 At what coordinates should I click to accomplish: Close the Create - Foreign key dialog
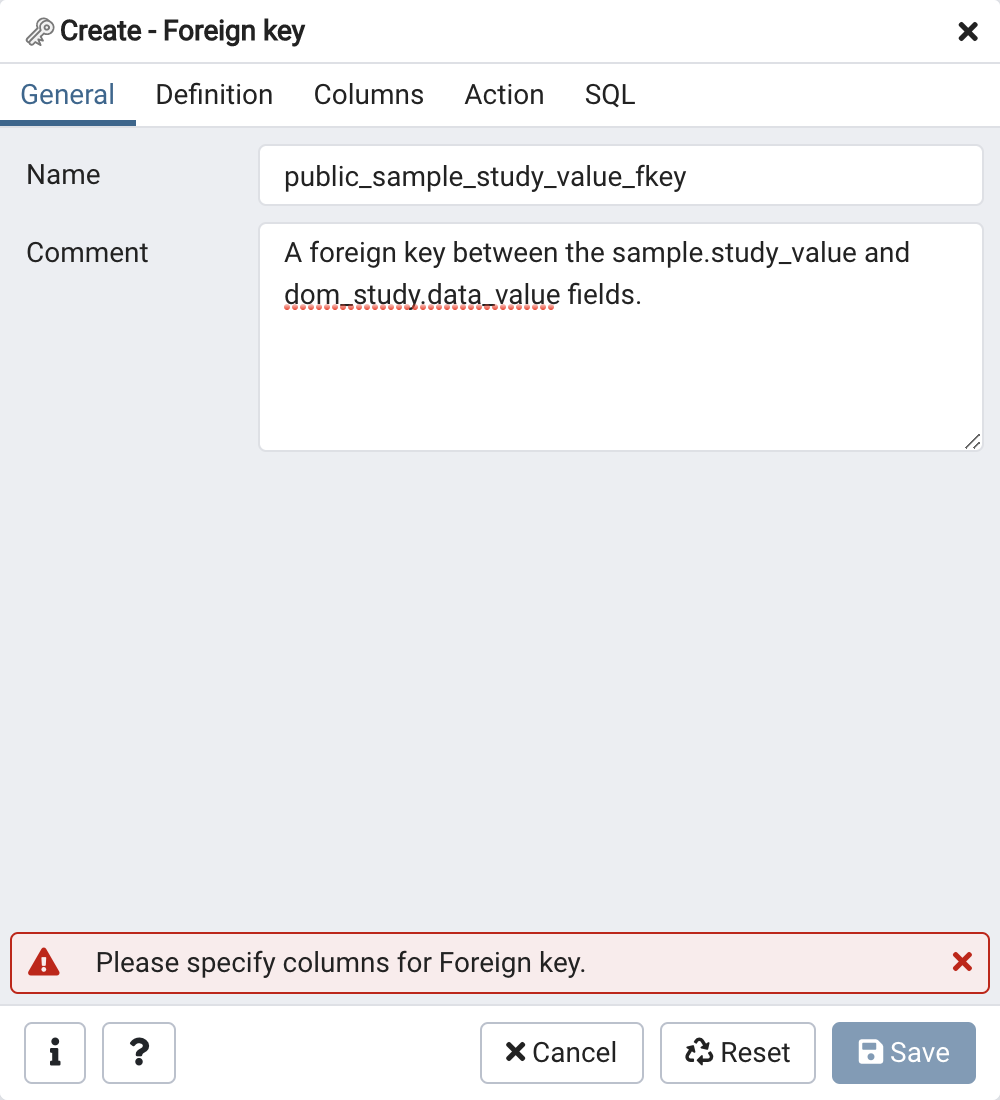(x=967, y=32)
